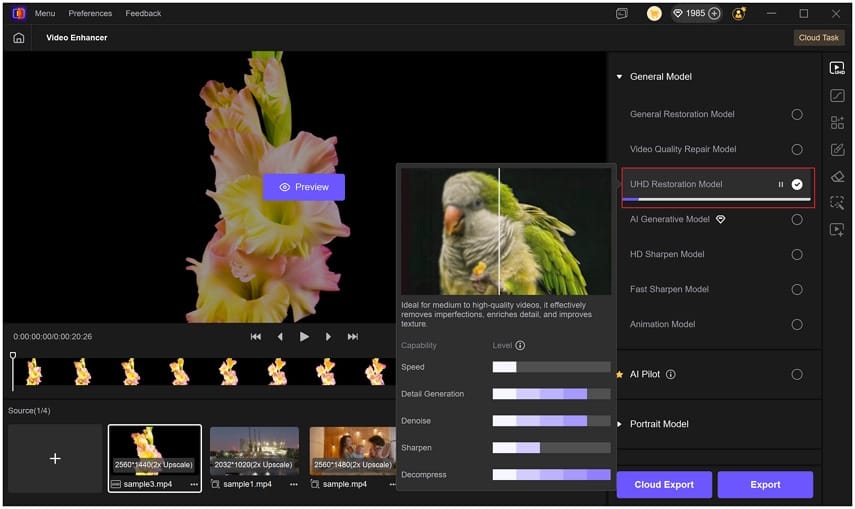Enable the AI Pilot radio button
The height and width of the screenshot is (509, 855).
[x=796, y=375]
